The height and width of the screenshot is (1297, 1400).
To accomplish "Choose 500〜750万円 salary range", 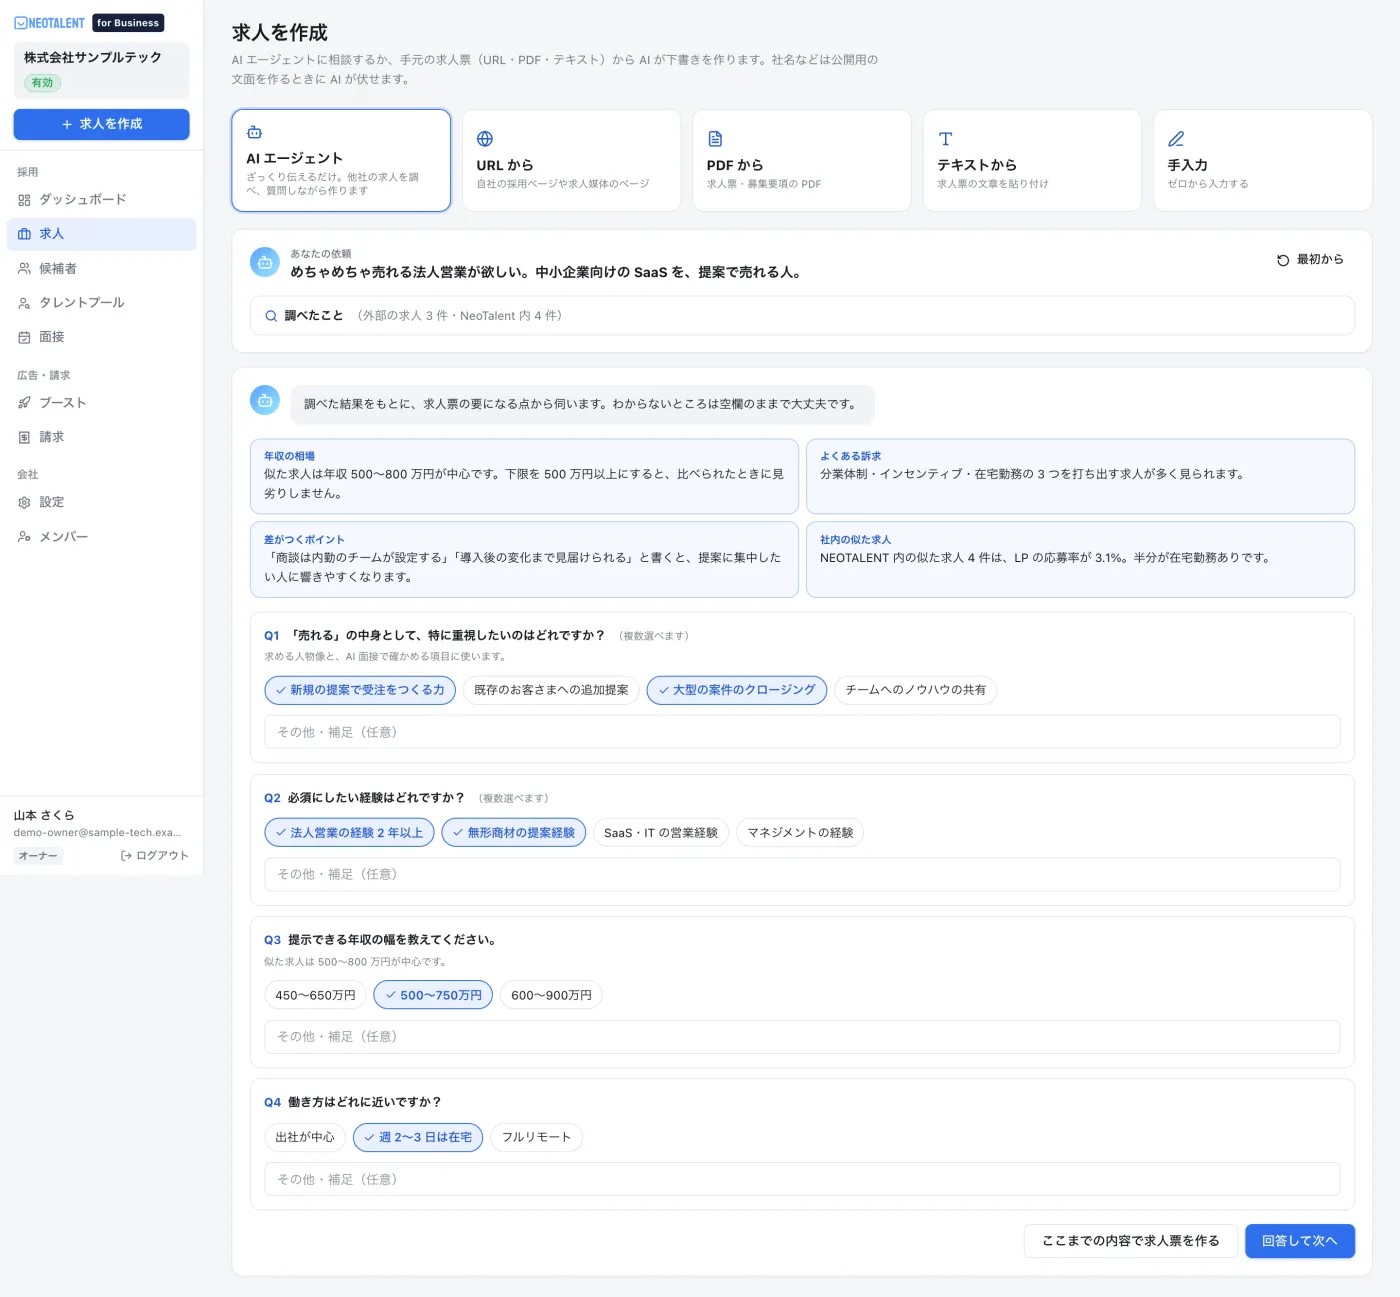I will click(x=433, y=995).
